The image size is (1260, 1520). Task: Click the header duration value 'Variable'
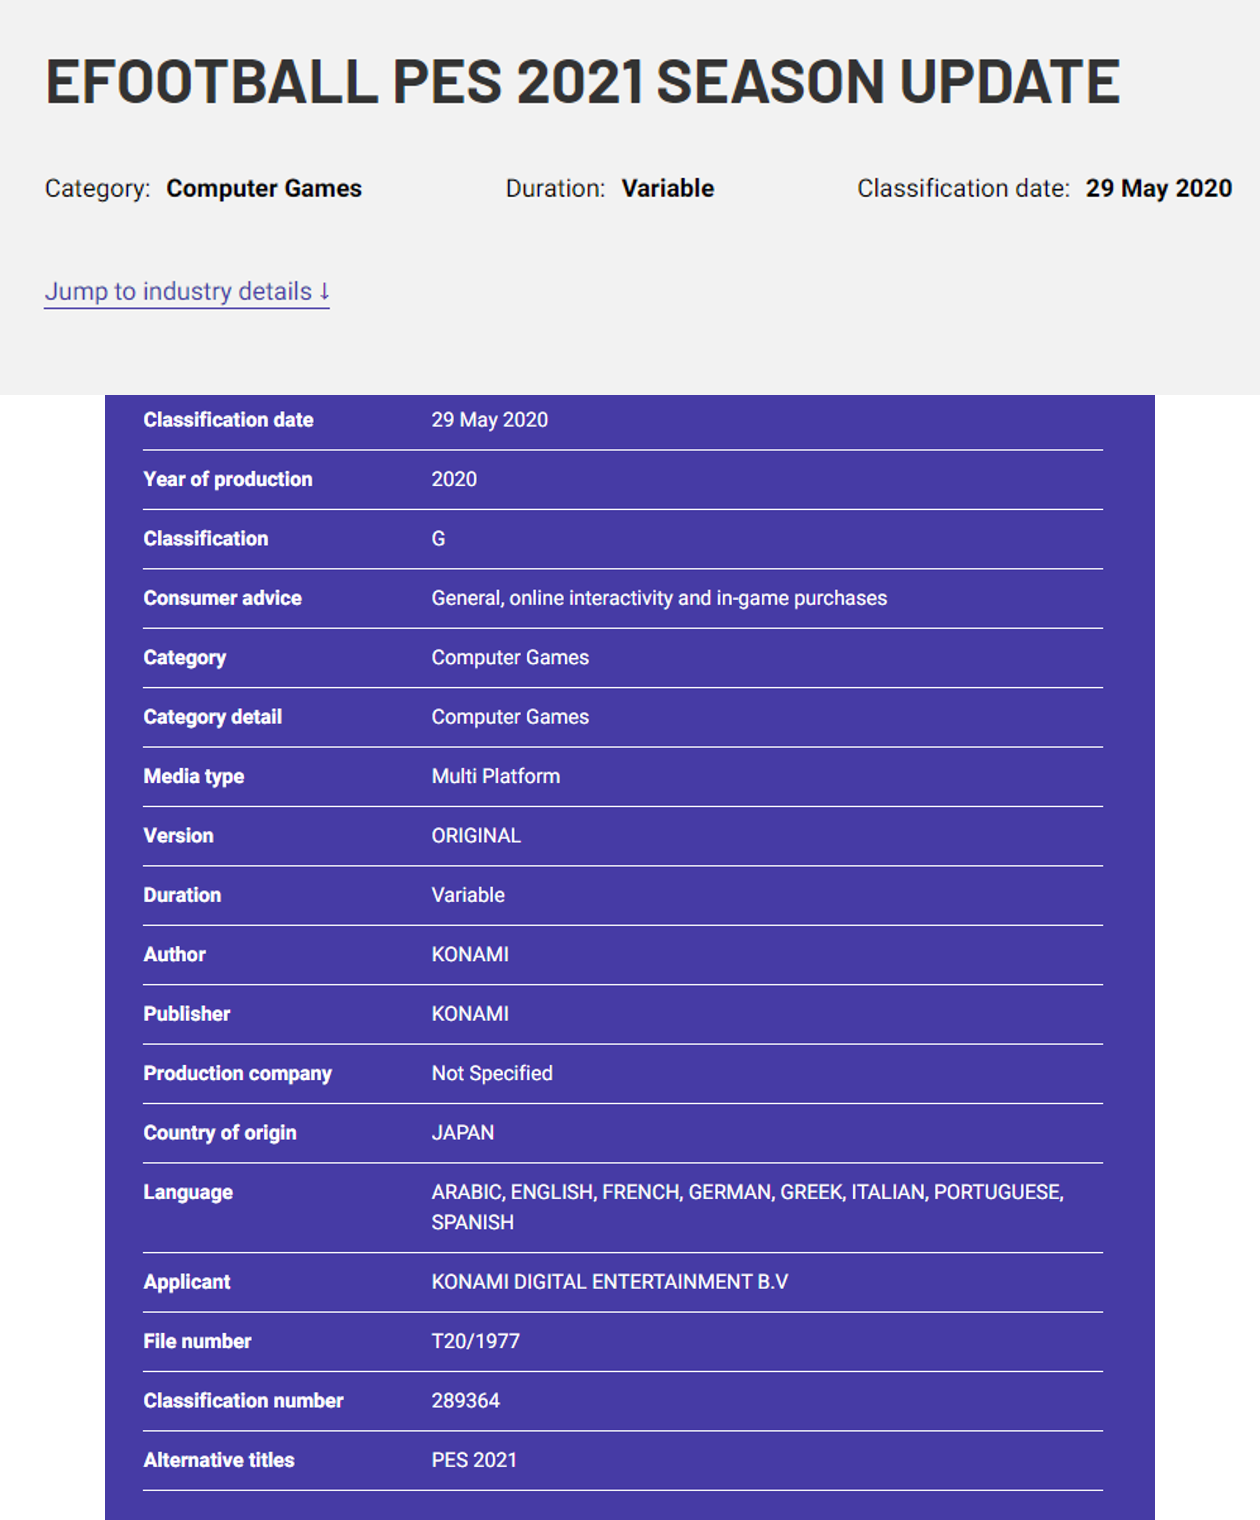coord(668,188)
